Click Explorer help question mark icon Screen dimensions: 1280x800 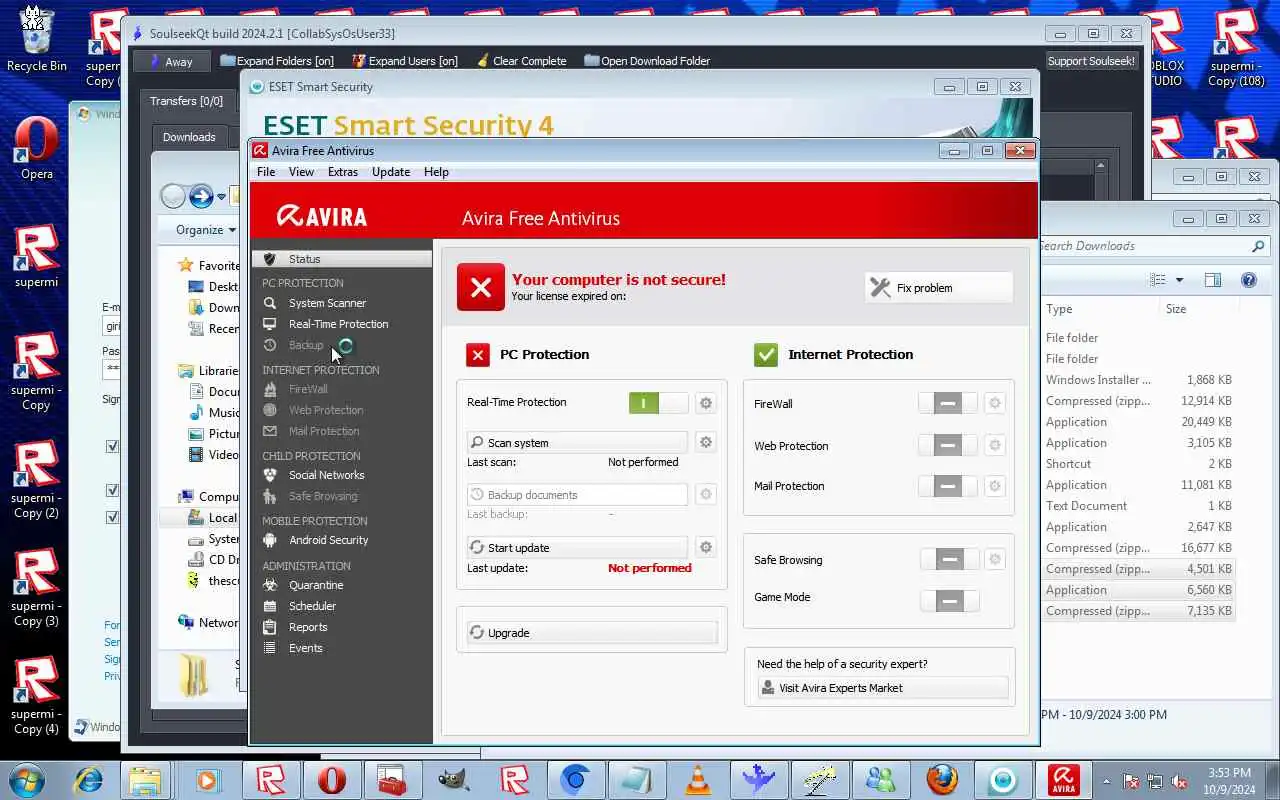click(1249, 280)
